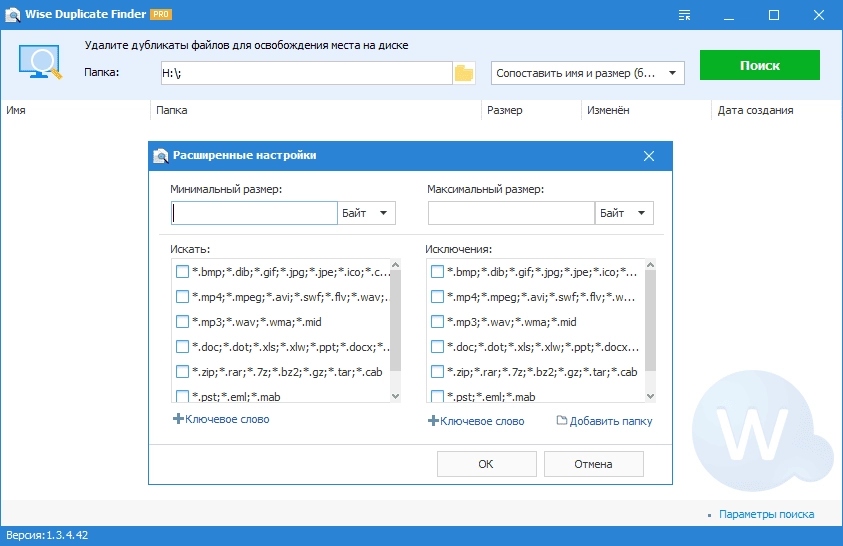Check *.zip archive types in Исключения list
Image resolution: width=843 pixels, height=546 pixels.
437,371
